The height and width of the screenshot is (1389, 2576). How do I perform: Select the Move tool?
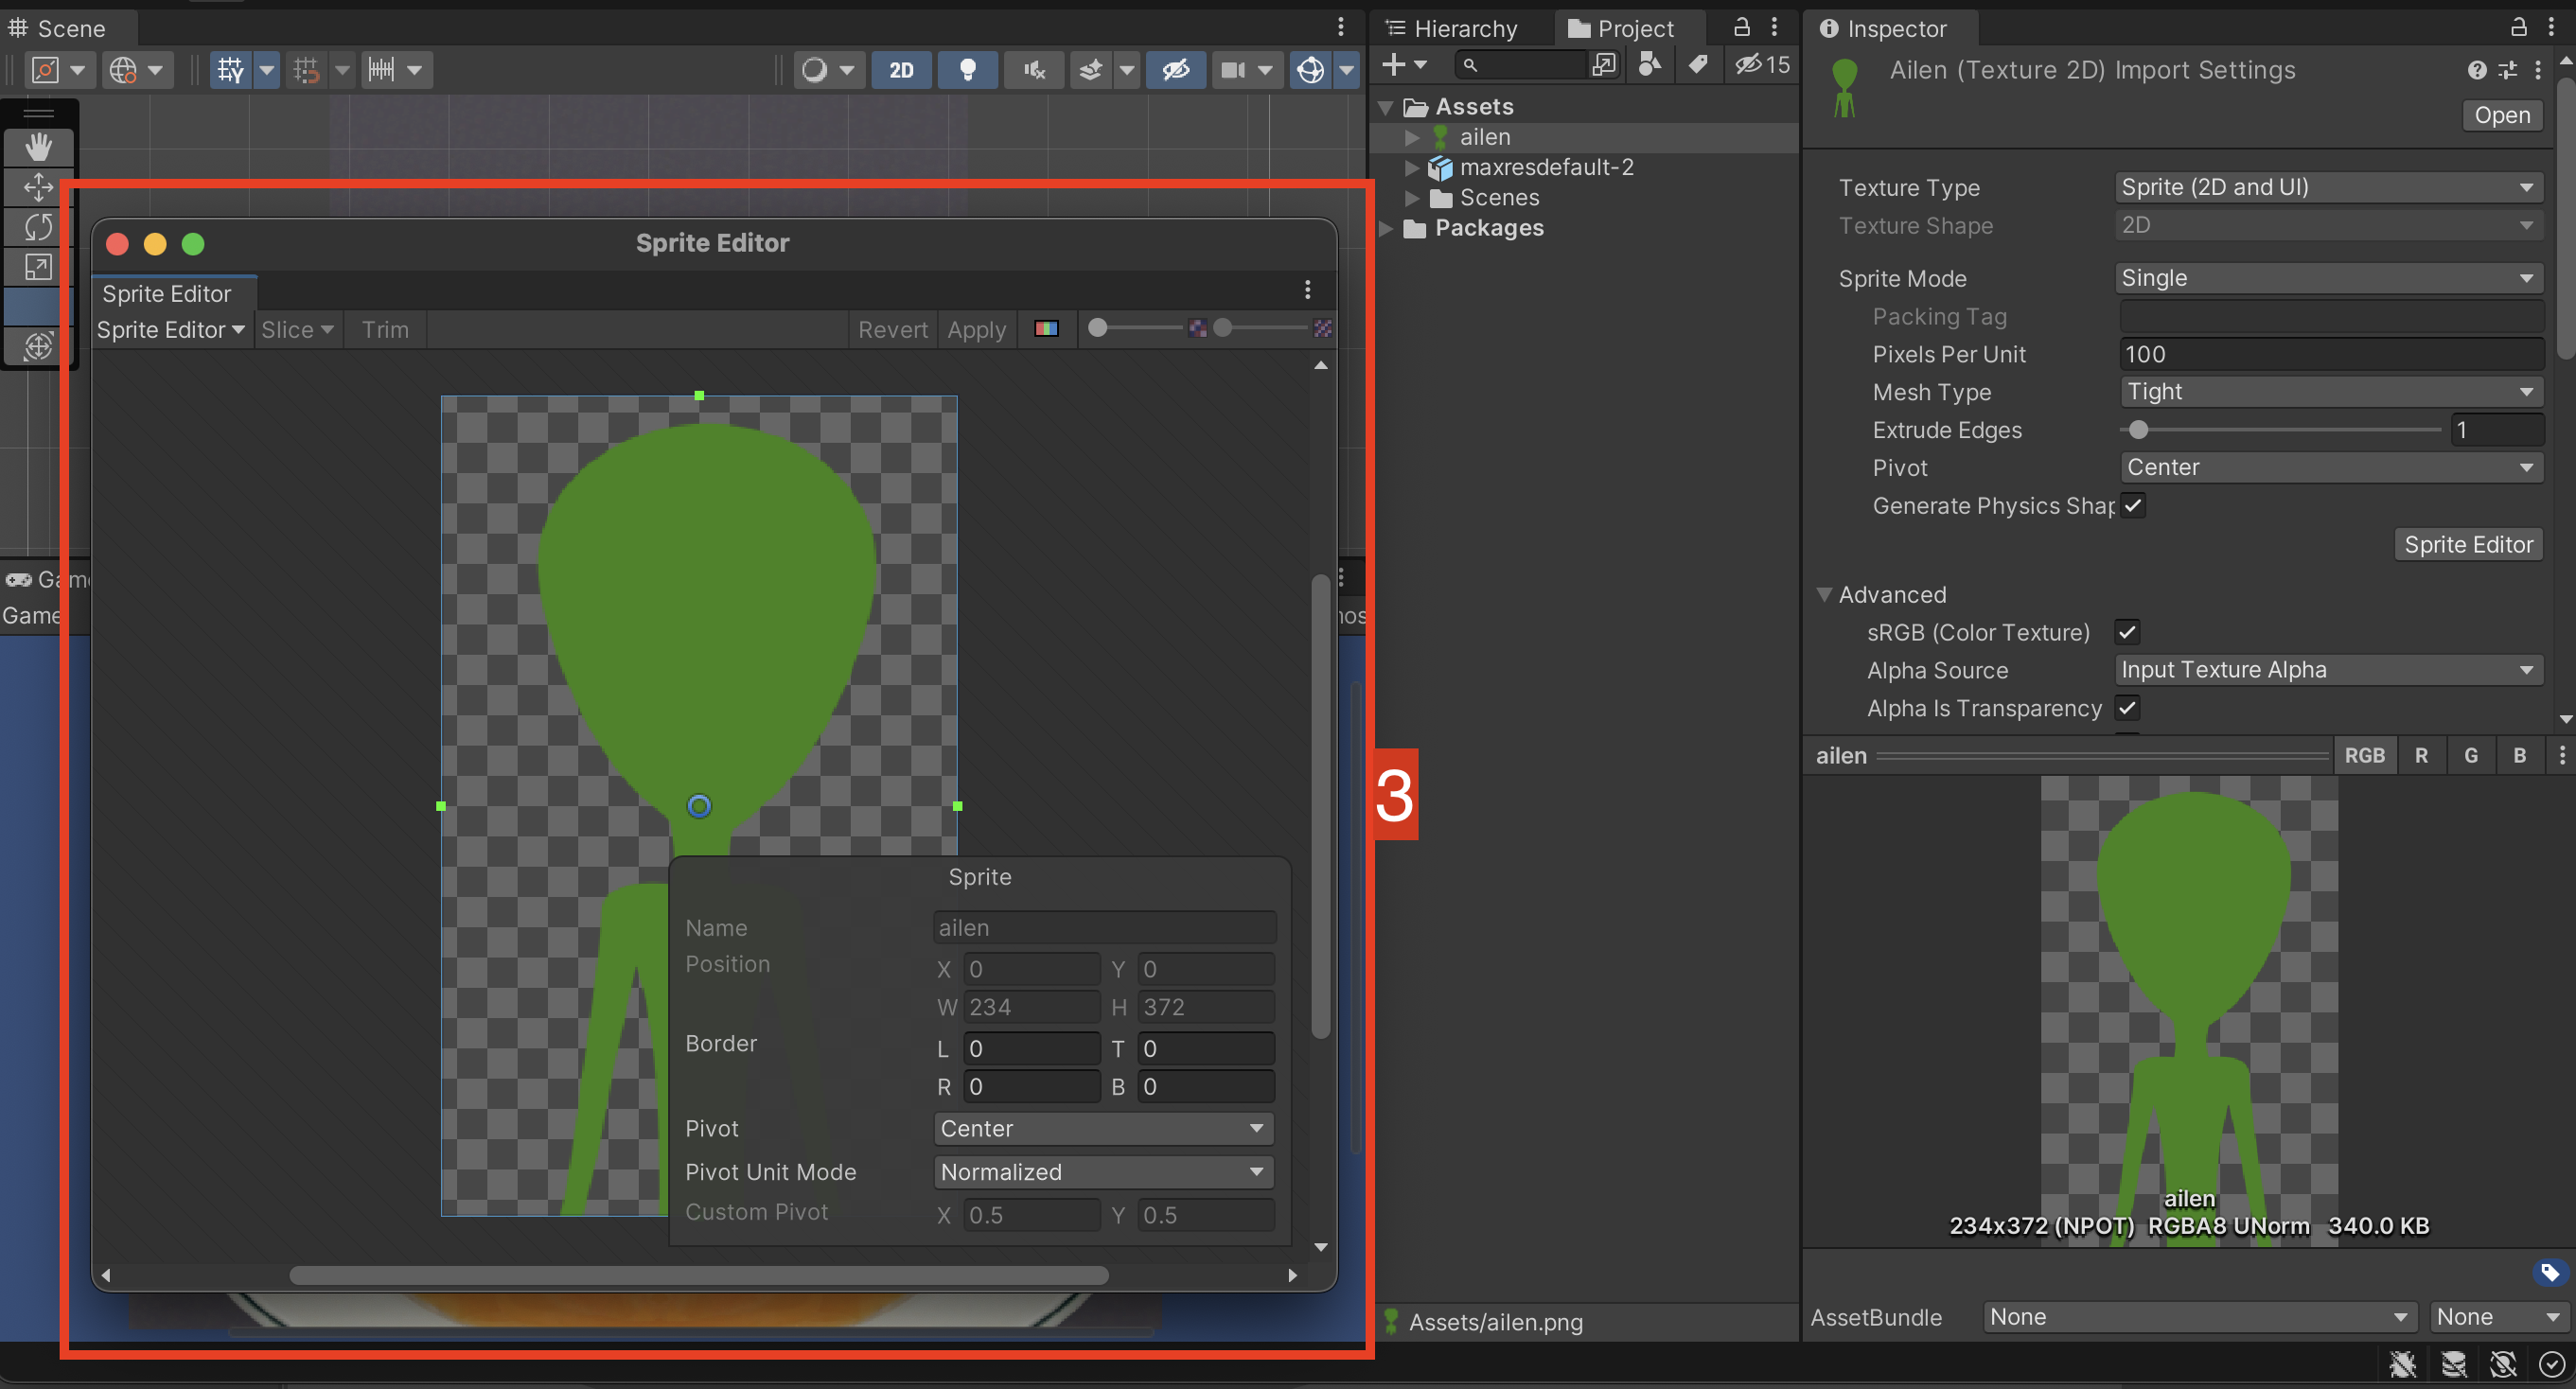click(38, 187)
